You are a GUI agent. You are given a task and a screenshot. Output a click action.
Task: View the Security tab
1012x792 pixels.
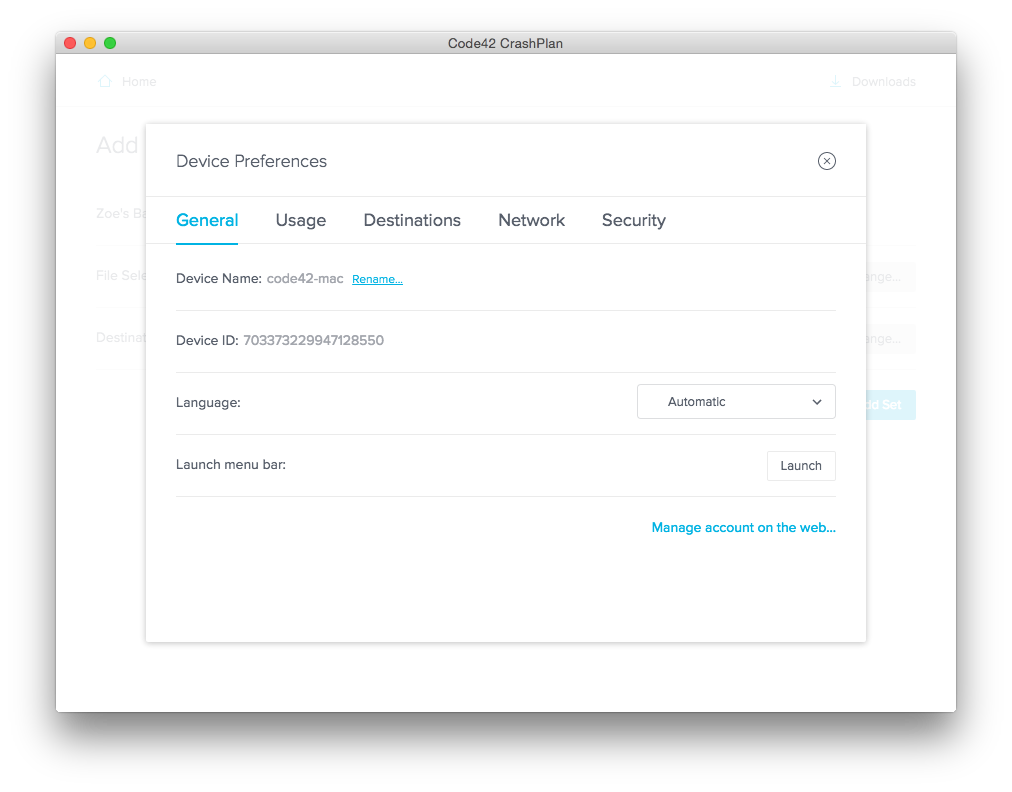[633, 220]
